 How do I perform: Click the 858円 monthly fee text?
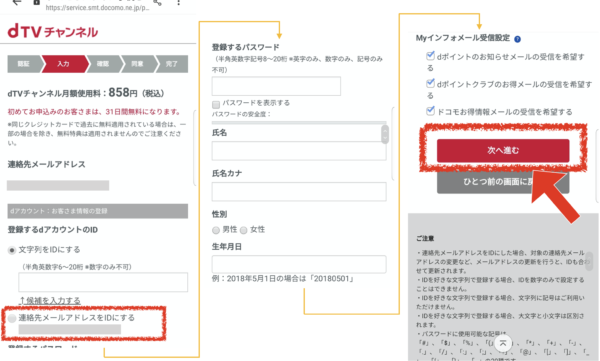pos(123,93)
